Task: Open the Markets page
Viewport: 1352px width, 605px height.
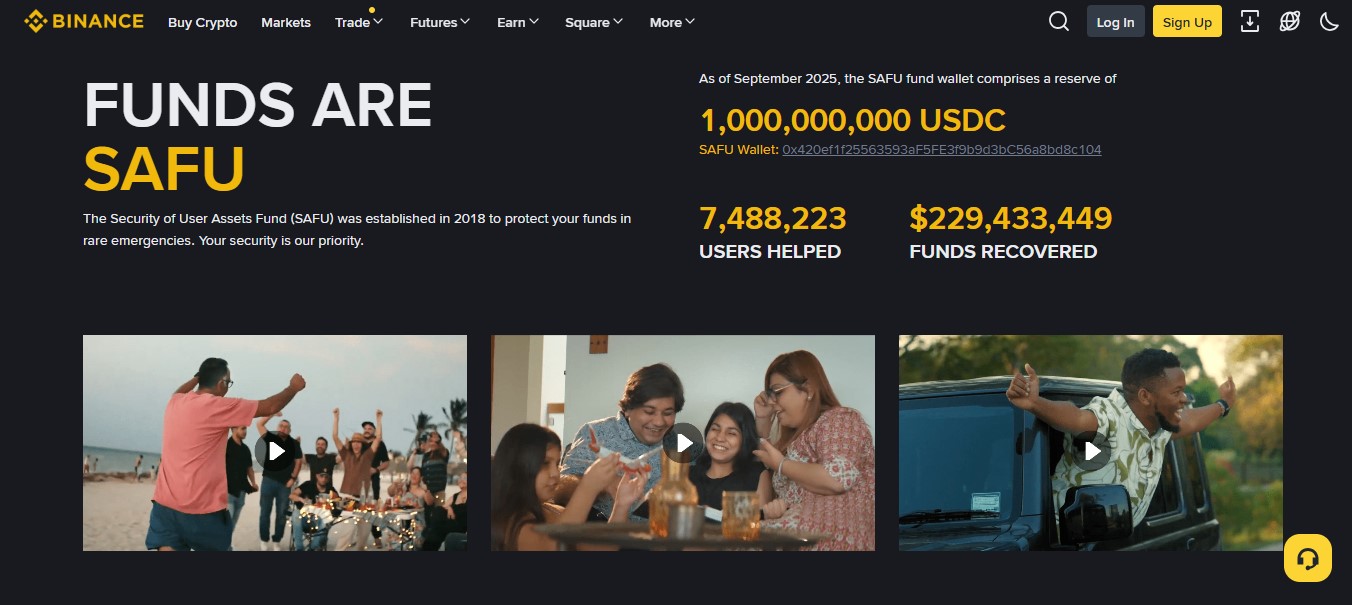Action: [x=286, y=22]
